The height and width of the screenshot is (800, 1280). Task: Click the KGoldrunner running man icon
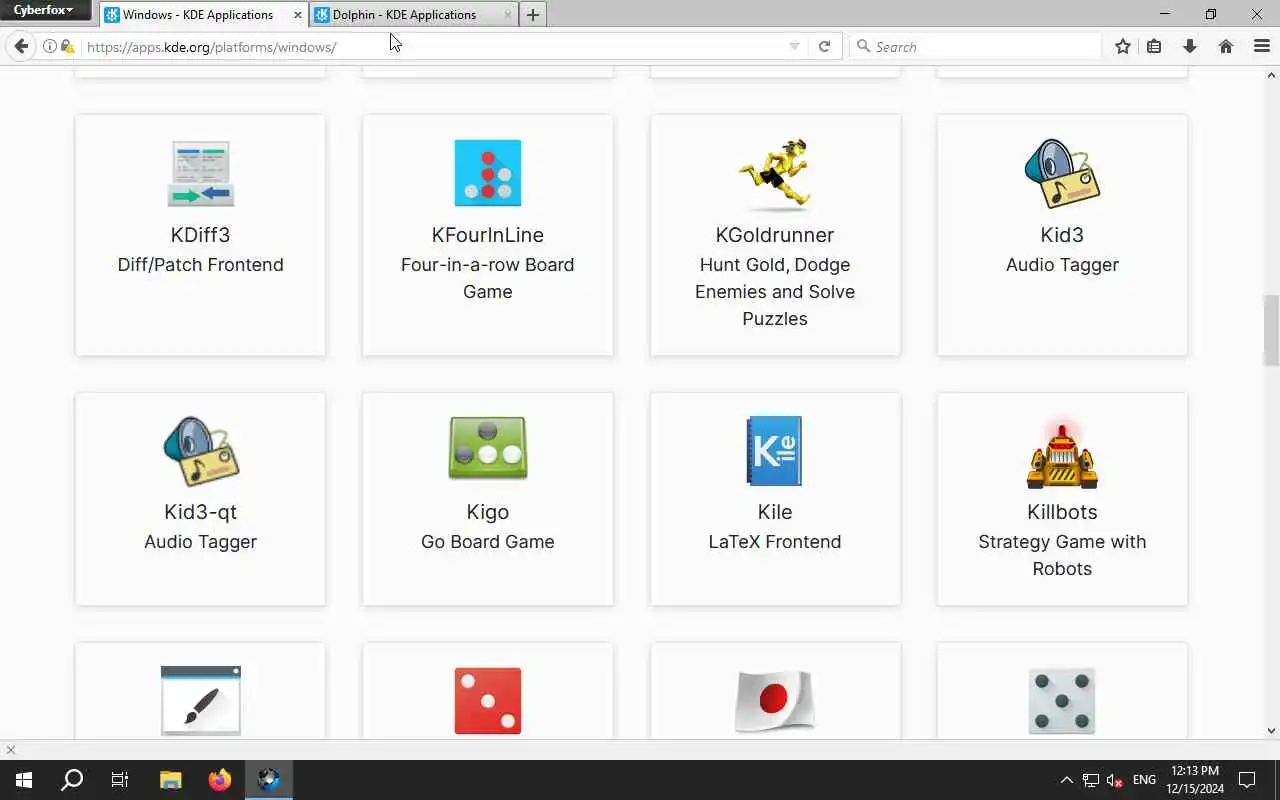[775, 174]
